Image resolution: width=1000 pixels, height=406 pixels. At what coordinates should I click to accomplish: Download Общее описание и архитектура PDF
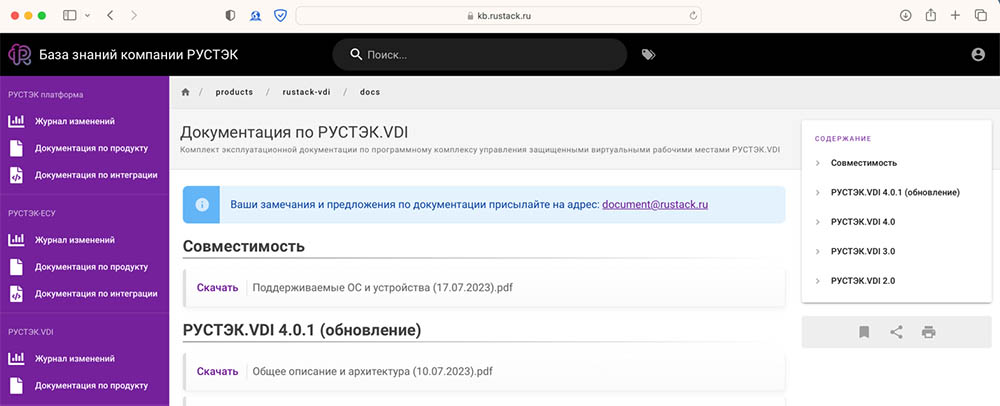pyautogui.click(x=217, y=372)
